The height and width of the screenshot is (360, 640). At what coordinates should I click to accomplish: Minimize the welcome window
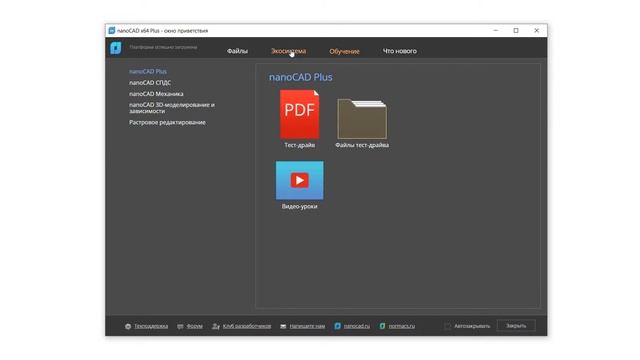pos(496,31)
